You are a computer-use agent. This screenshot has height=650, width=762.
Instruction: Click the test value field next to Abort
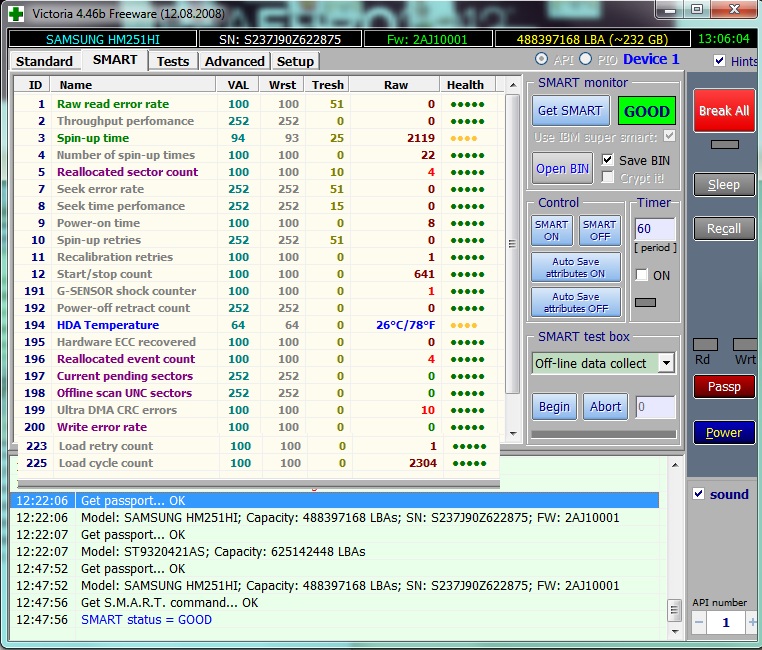pyautogui.click(x=655, y=407)
